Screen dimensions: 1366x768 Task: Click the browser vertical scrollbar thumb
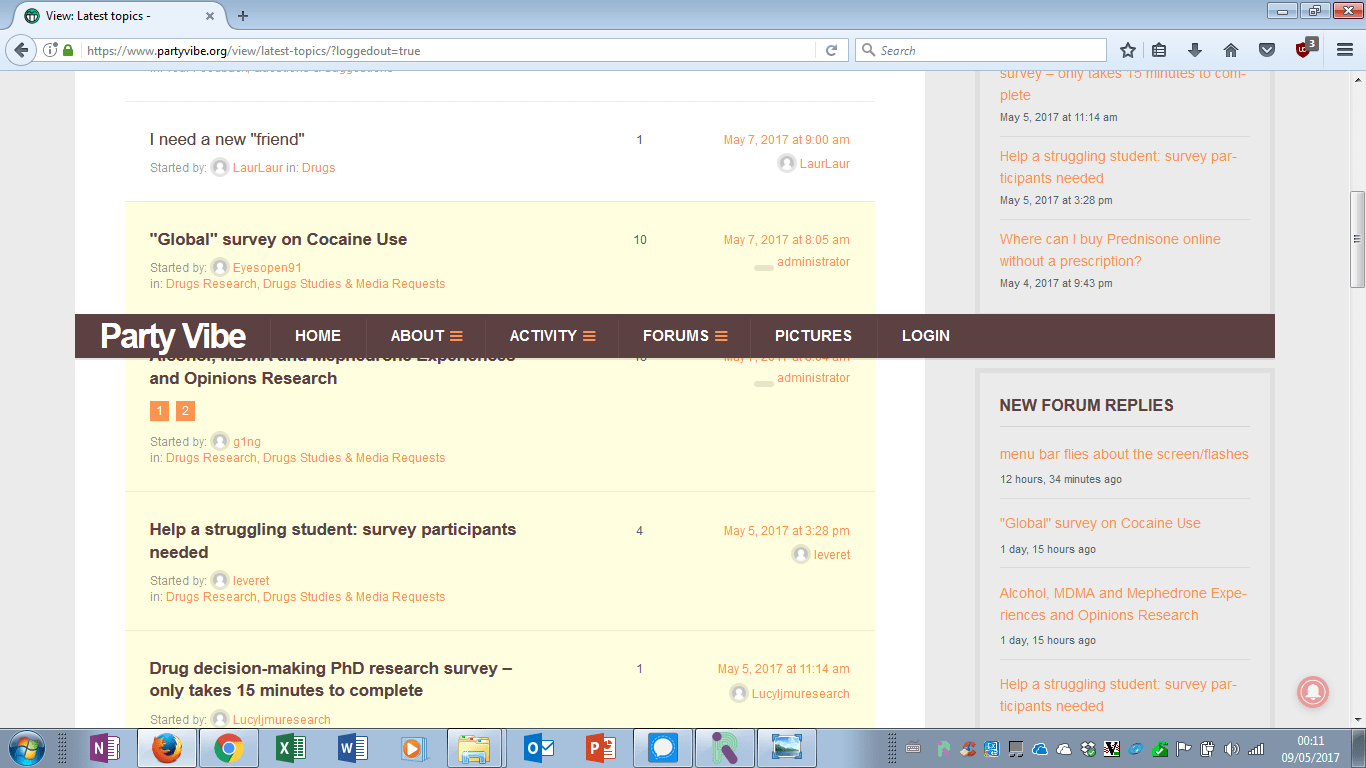tap(1357, 239)
